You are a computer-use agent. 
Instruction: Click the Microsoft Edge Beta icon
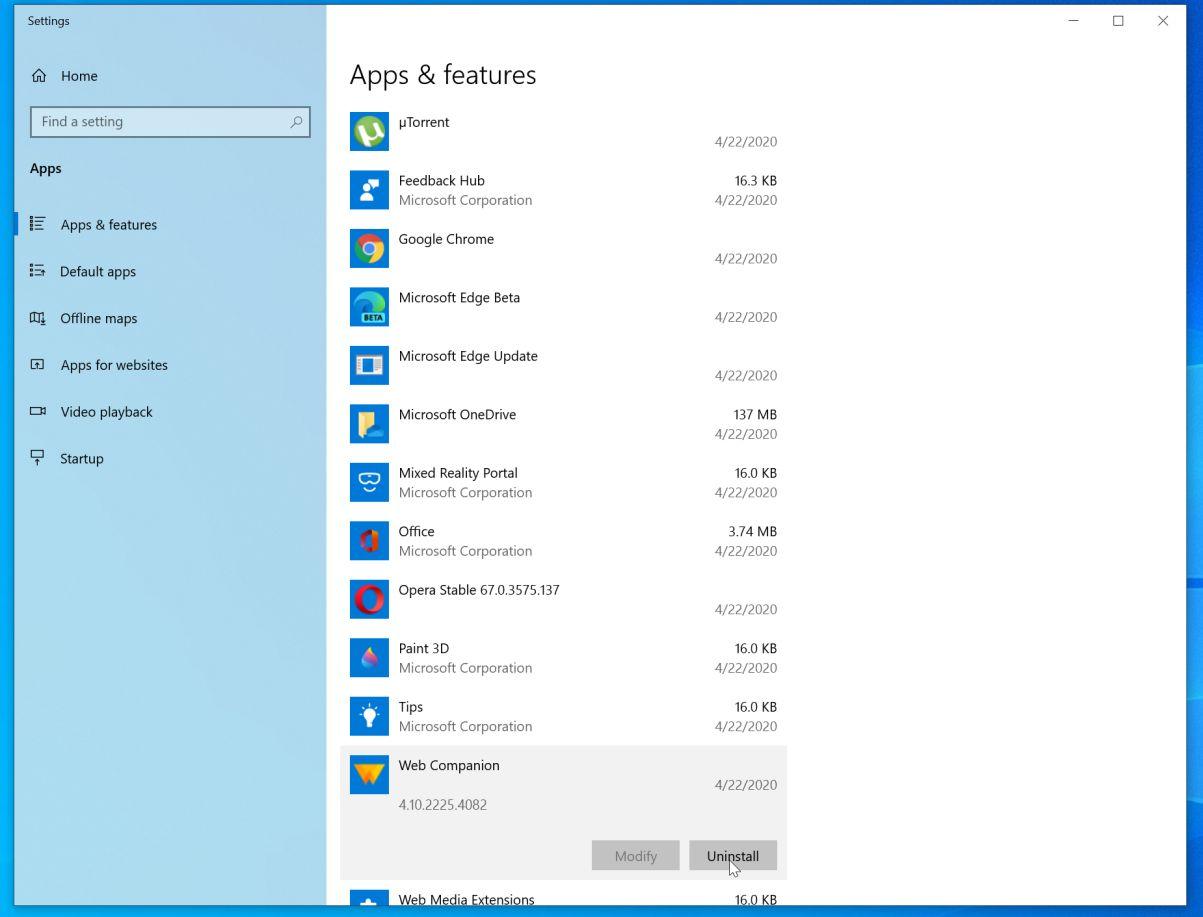click(x=369, y=307)
